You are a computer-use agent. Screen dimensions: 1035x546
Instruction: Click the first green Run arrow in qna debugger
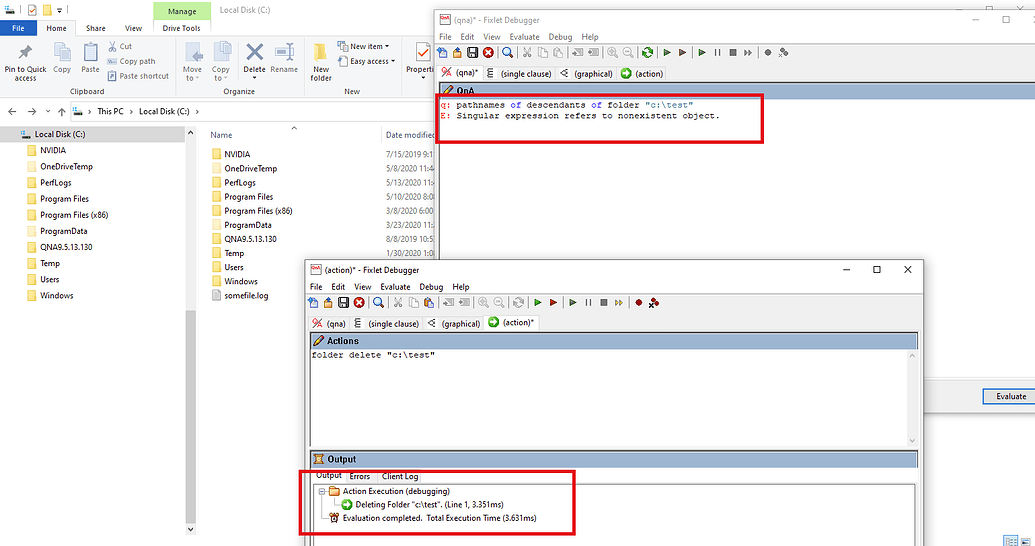[667, 52]
